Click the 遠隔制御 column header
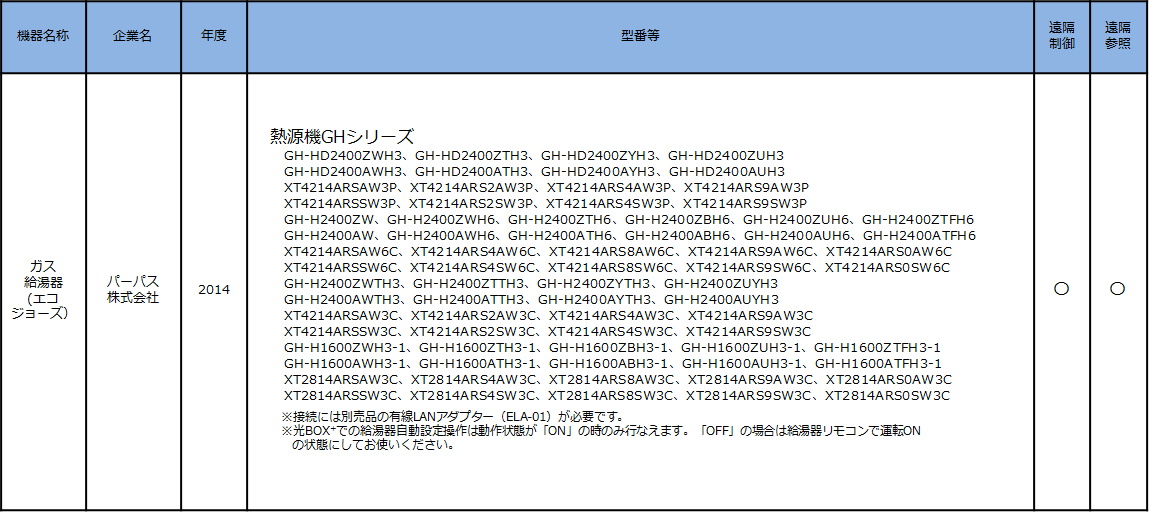1149x512 pixels. pyautogui.click(x=1061, y=37)
